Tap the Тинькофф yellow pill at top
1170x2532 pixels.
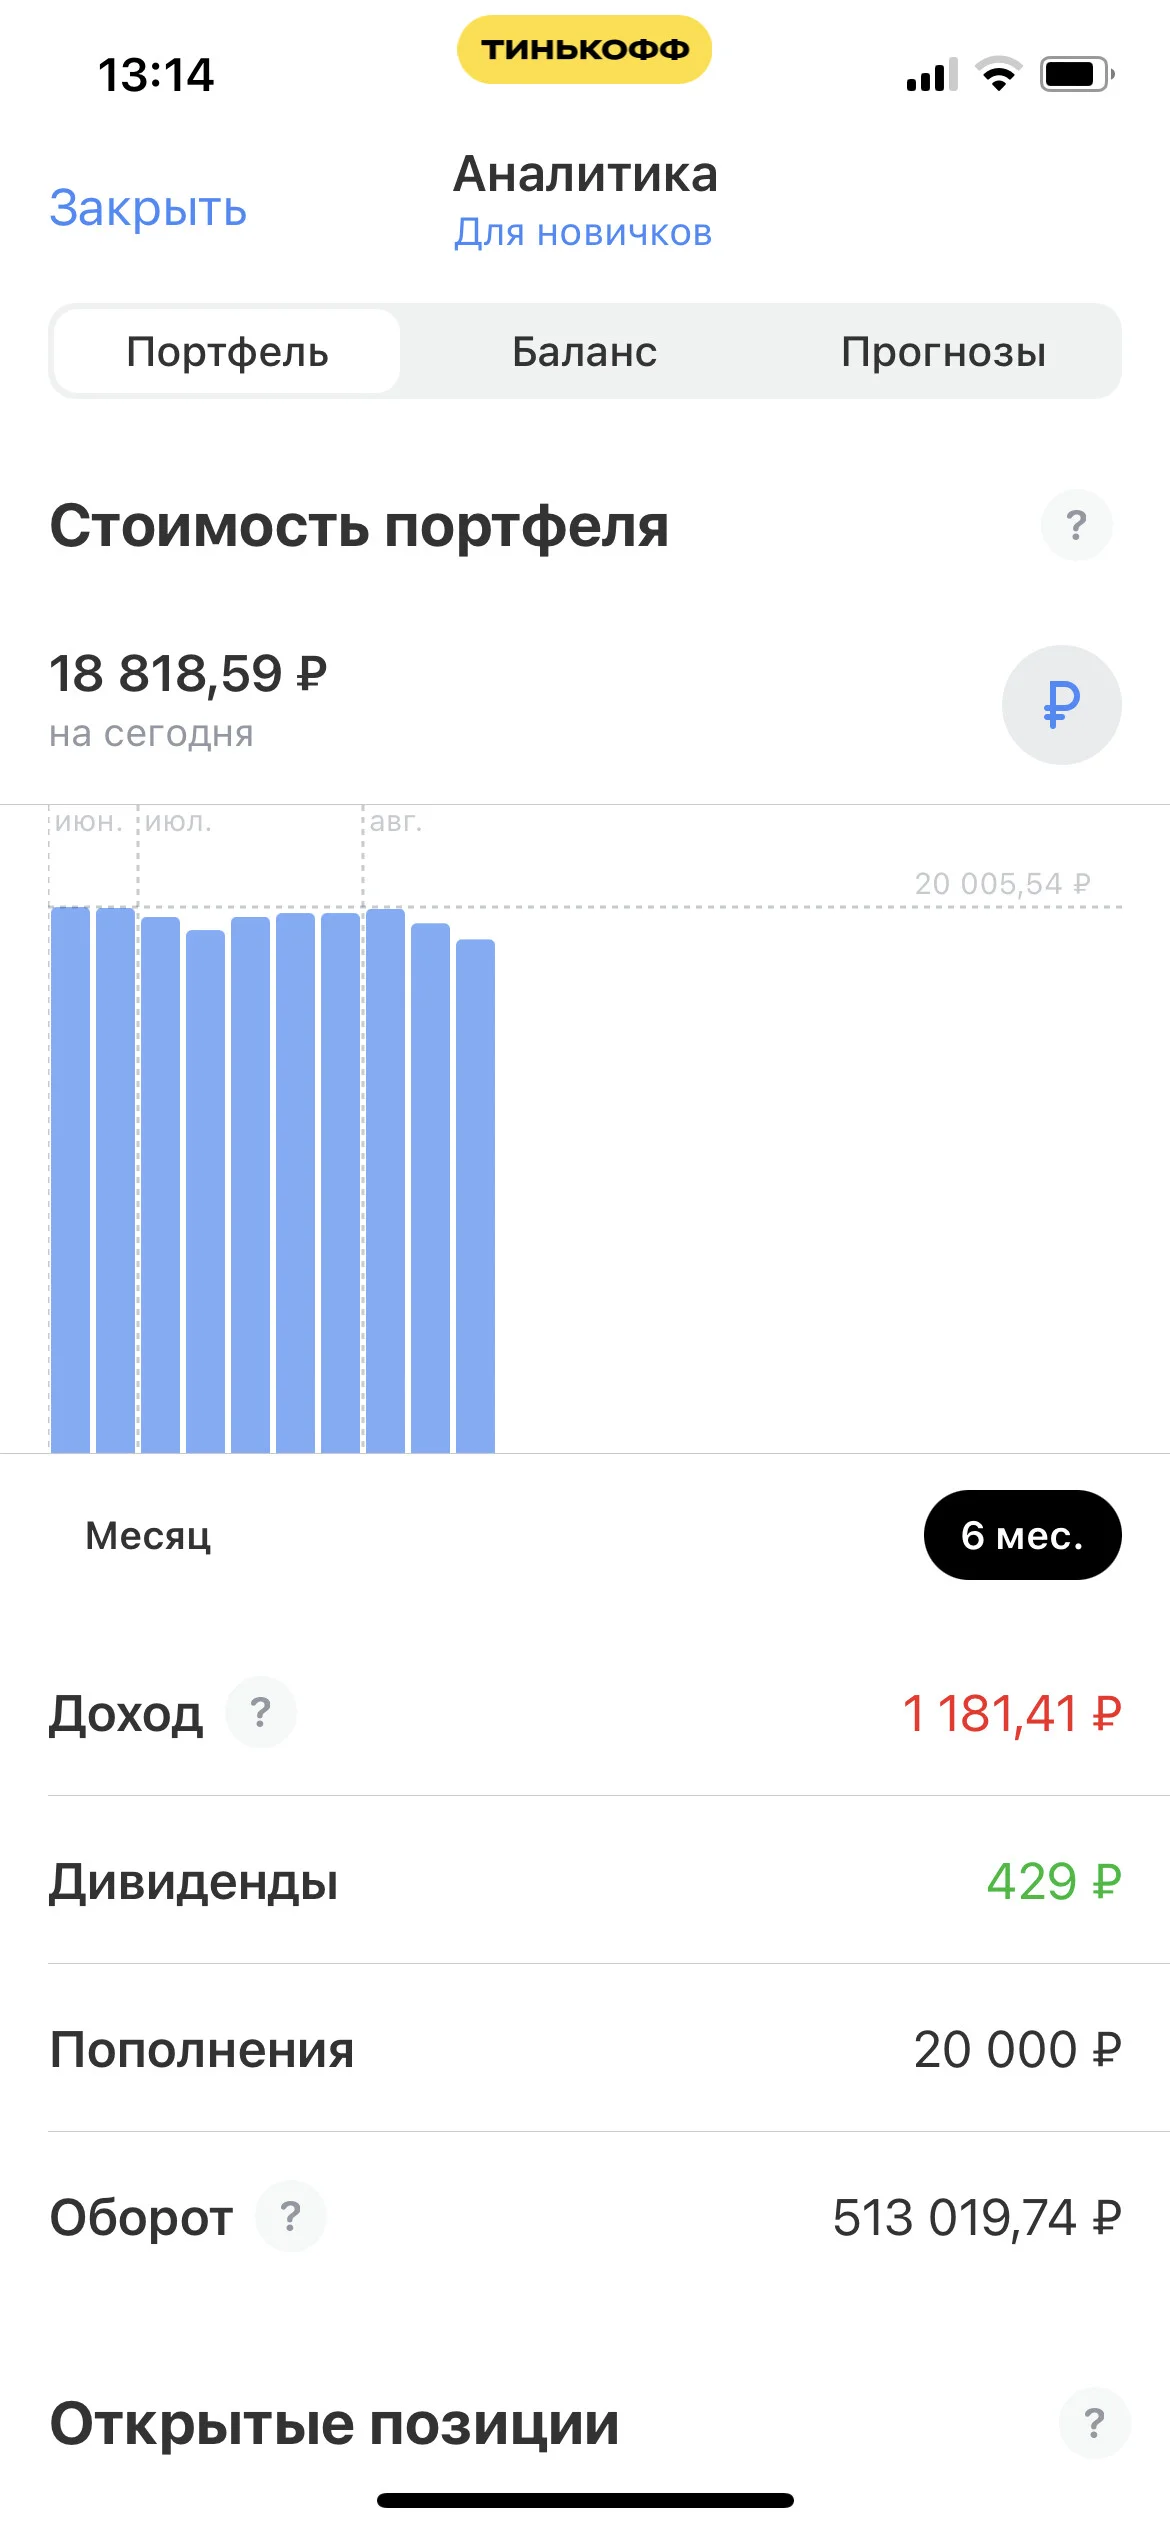click(585, 49)
